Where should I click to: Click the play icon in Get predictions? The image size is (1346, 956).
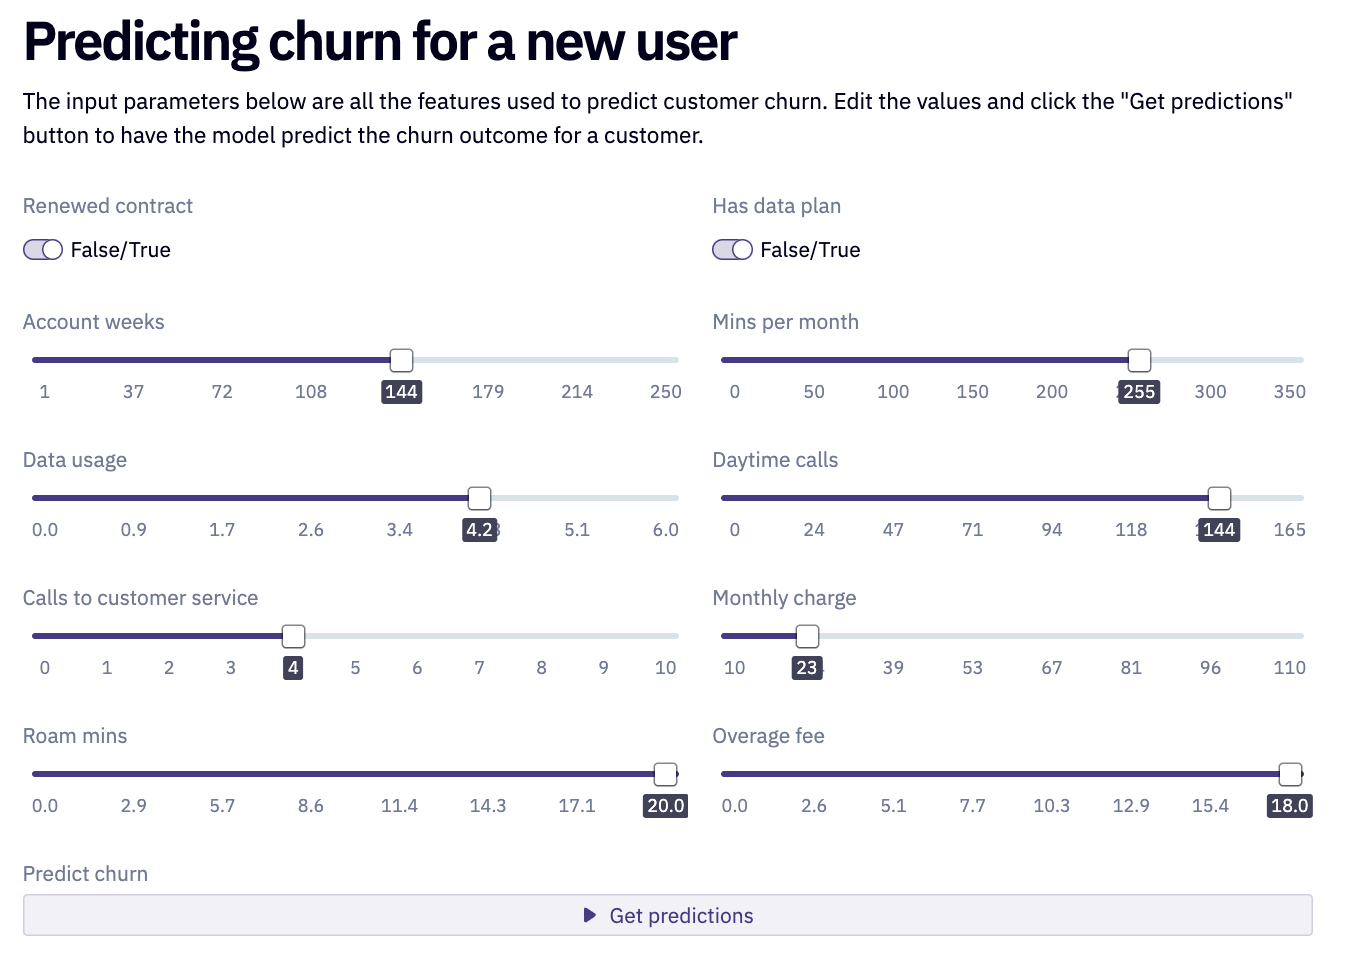click(x=590, y=915)
